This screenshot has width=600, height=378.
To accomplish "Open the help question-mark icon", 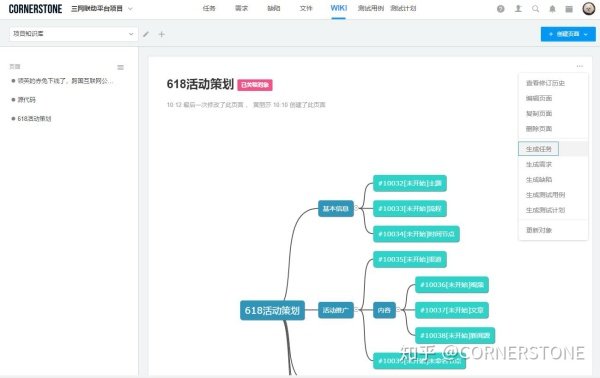I will (500, 9).
